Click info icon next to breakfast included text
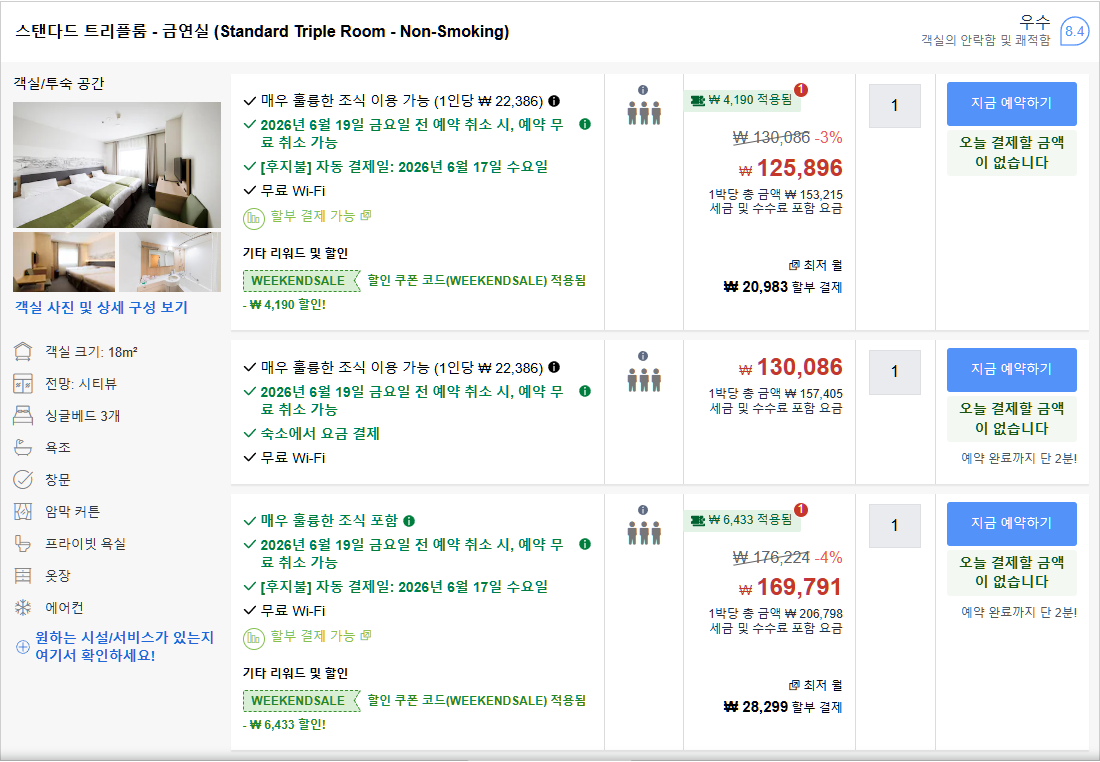The image size is (1100, 762). (x=409, y=521)
